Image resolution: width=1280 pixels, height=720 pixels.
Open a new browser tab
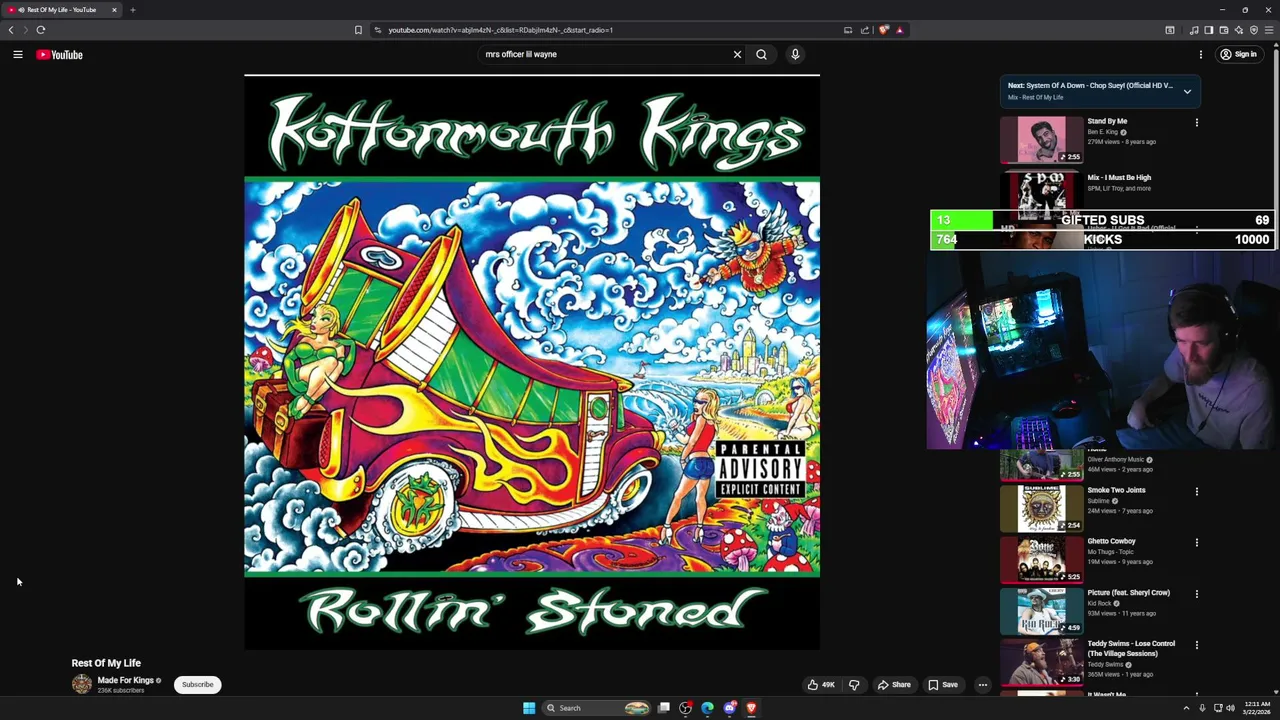click(132, 10)
